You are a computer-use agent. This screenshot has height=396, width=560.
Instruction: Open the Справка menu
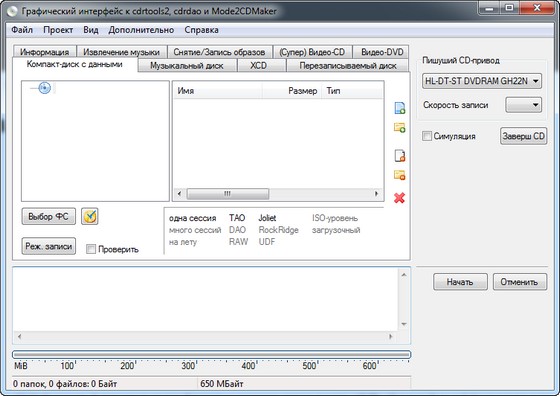click(201, 30)
